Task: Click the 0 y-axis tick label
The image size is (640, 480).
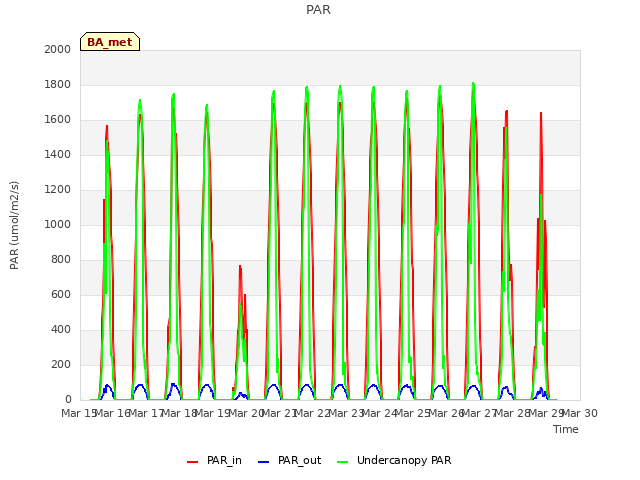Action: point(68,400)
